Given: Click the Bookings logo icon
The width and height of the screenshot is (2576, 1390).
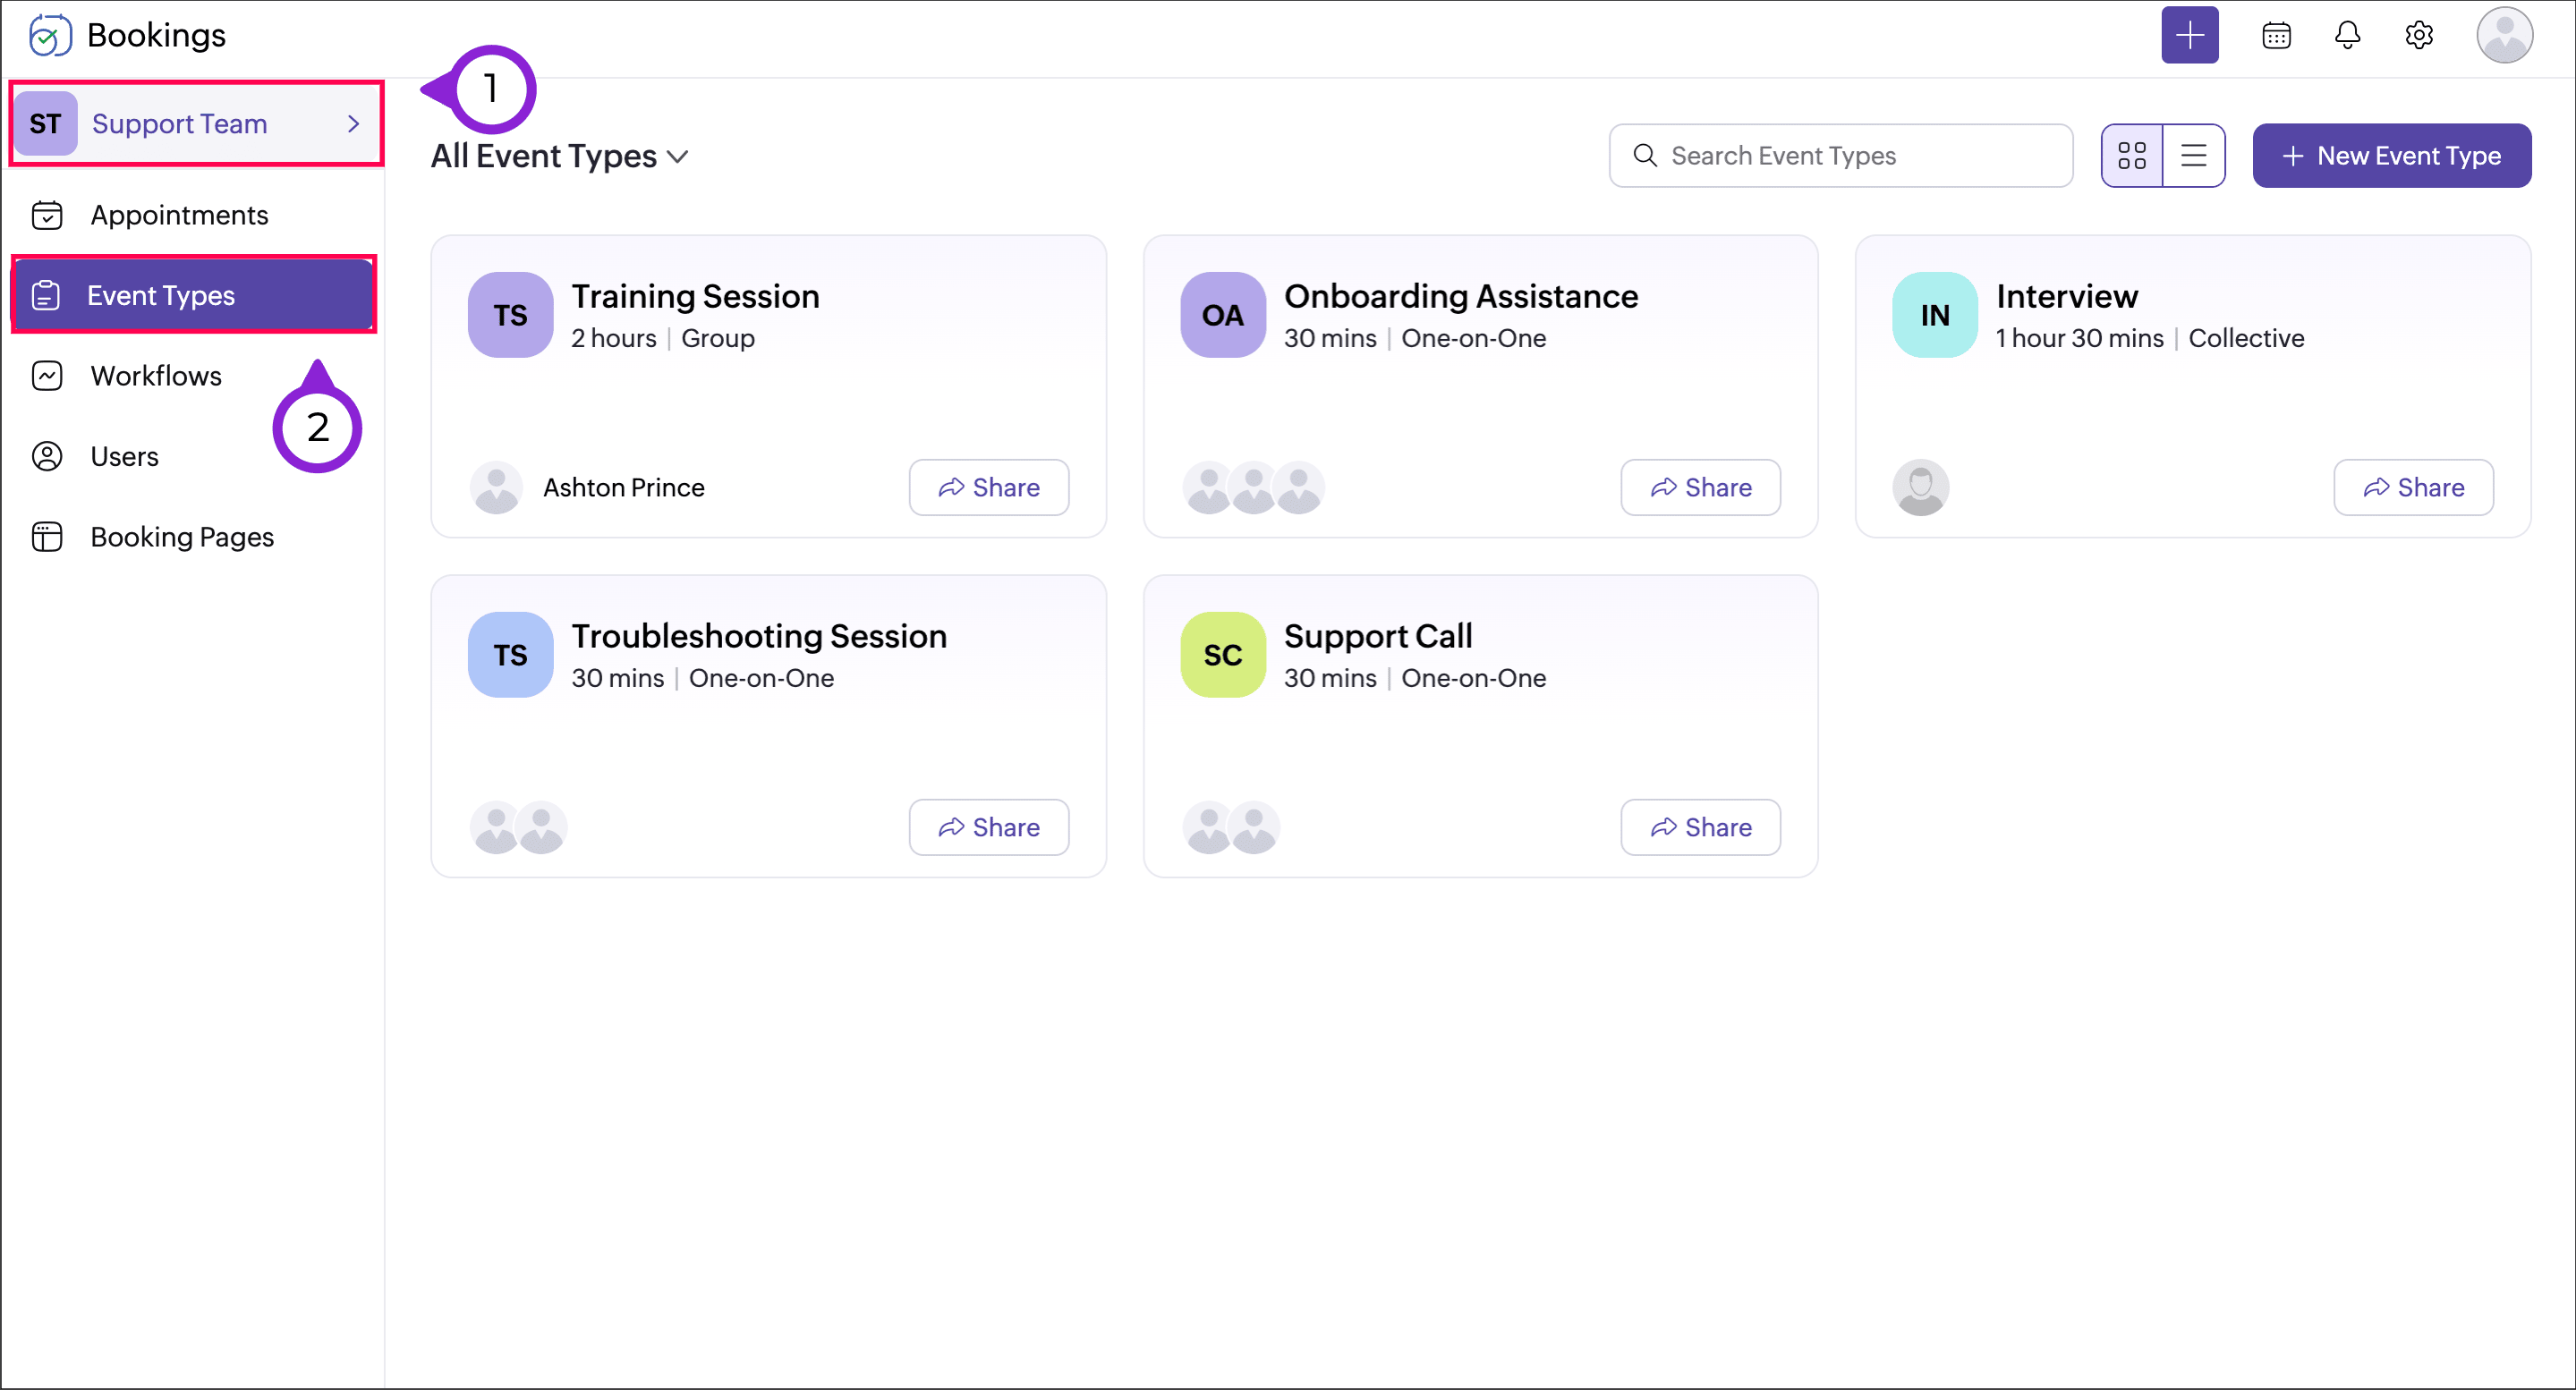Looking at the screenshot, I should 48,35.
